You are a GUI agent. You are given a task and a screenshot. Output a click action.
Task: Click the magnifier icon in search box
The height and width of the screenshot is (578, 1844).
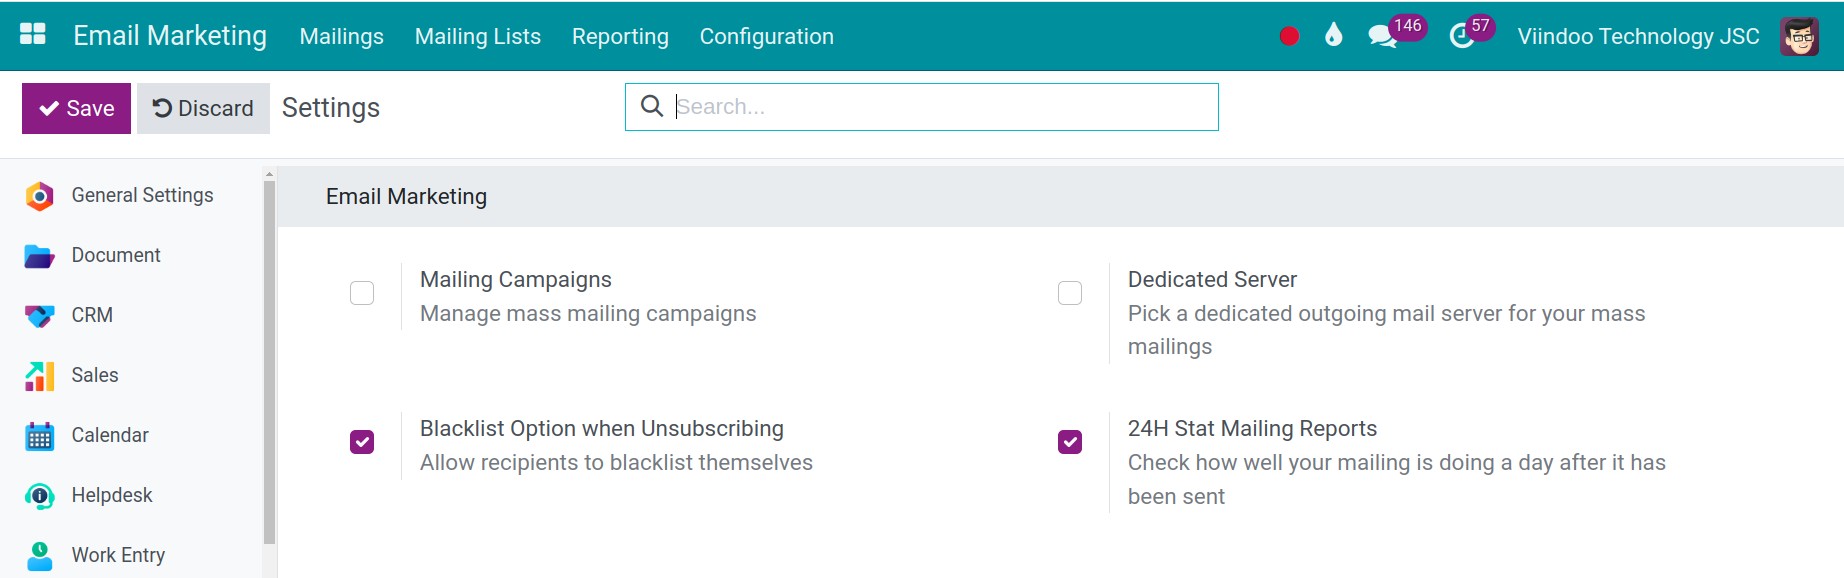(651, 106)
